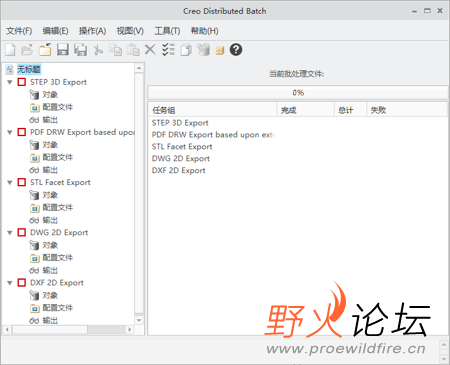Open the 编辑(E) menu
450x365 pixels.
(56, 31)
